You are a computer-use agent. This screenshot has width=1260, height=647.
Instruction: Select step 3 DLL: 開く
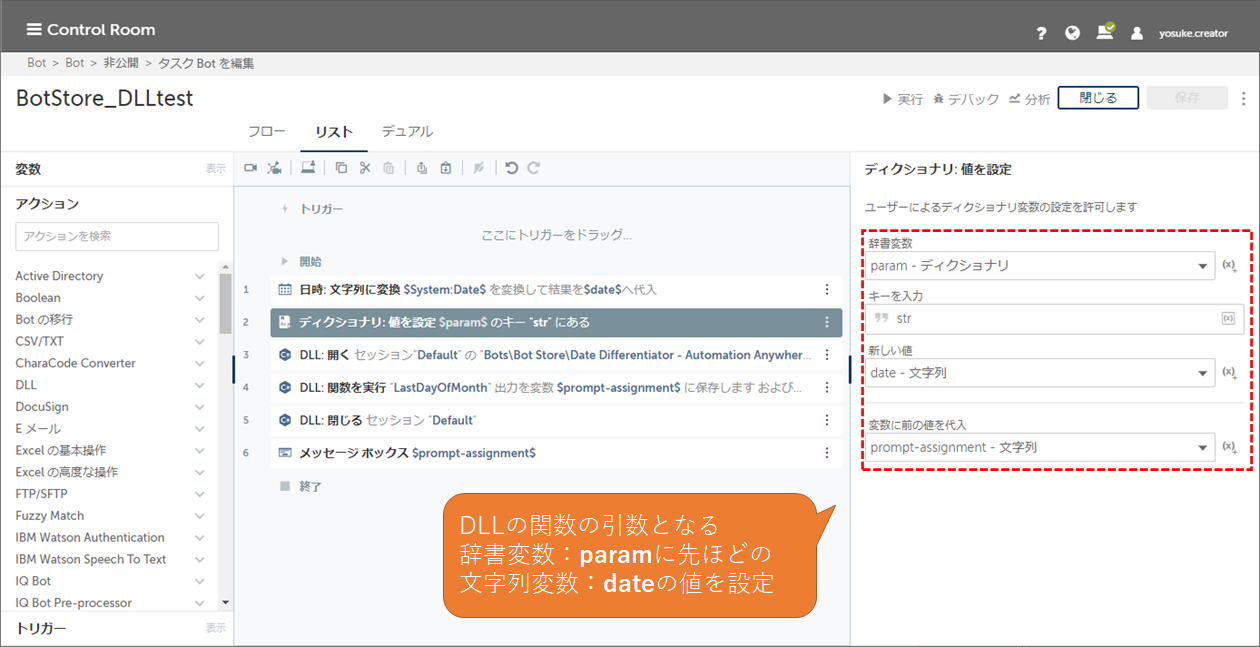[556, 355]
